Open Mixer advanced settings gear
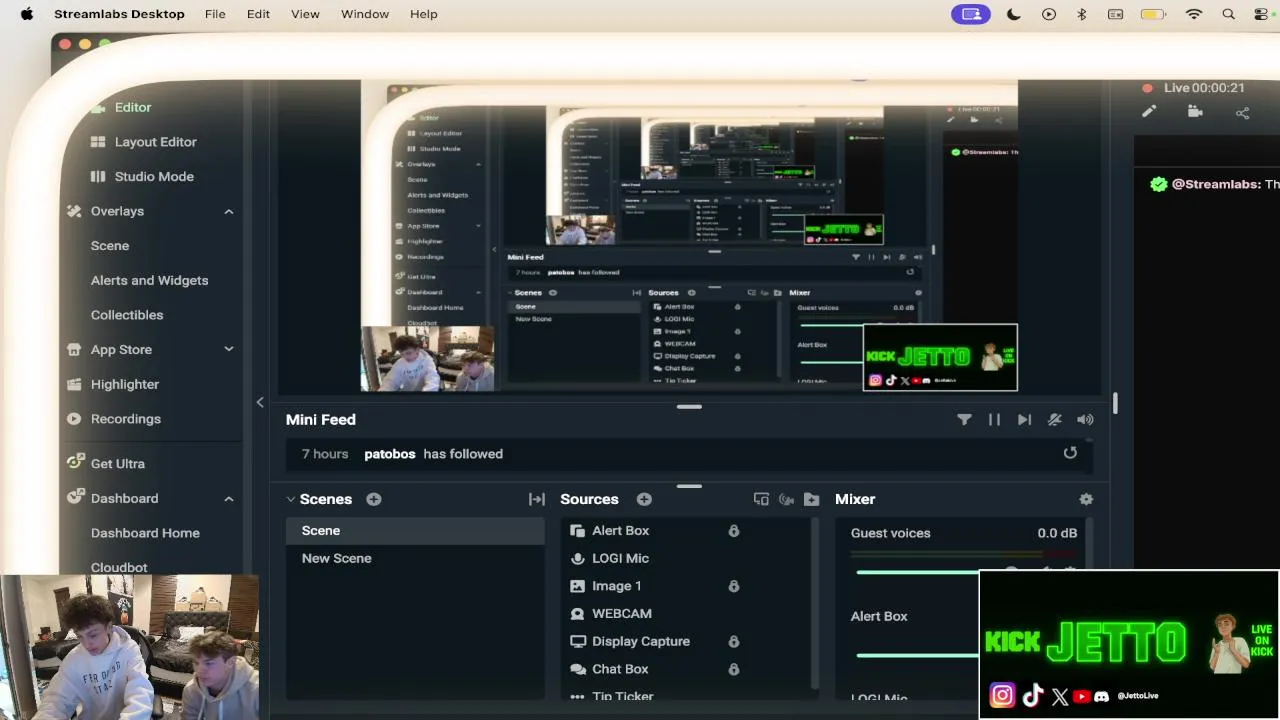This screenshot has width=1280, height=720. [1086, 499]
